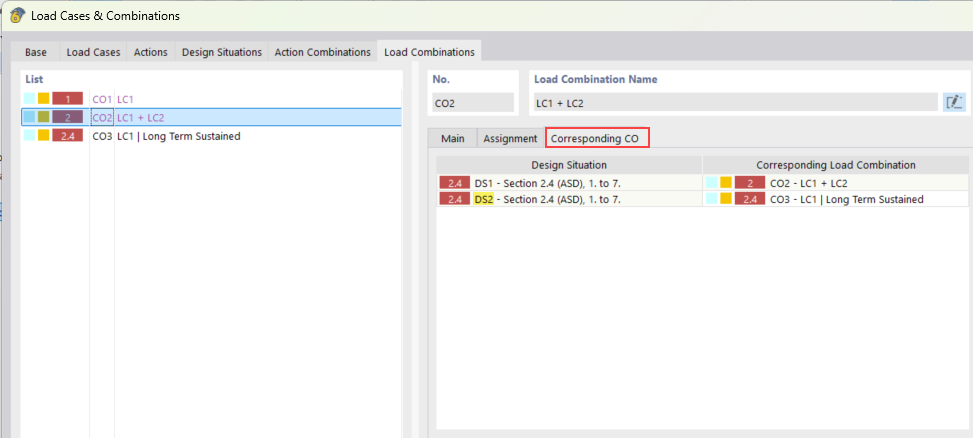The height and width of the screenshot is (438, 973).
Task: Click the Design Situation column header
Action: click(x=569, y=165)
